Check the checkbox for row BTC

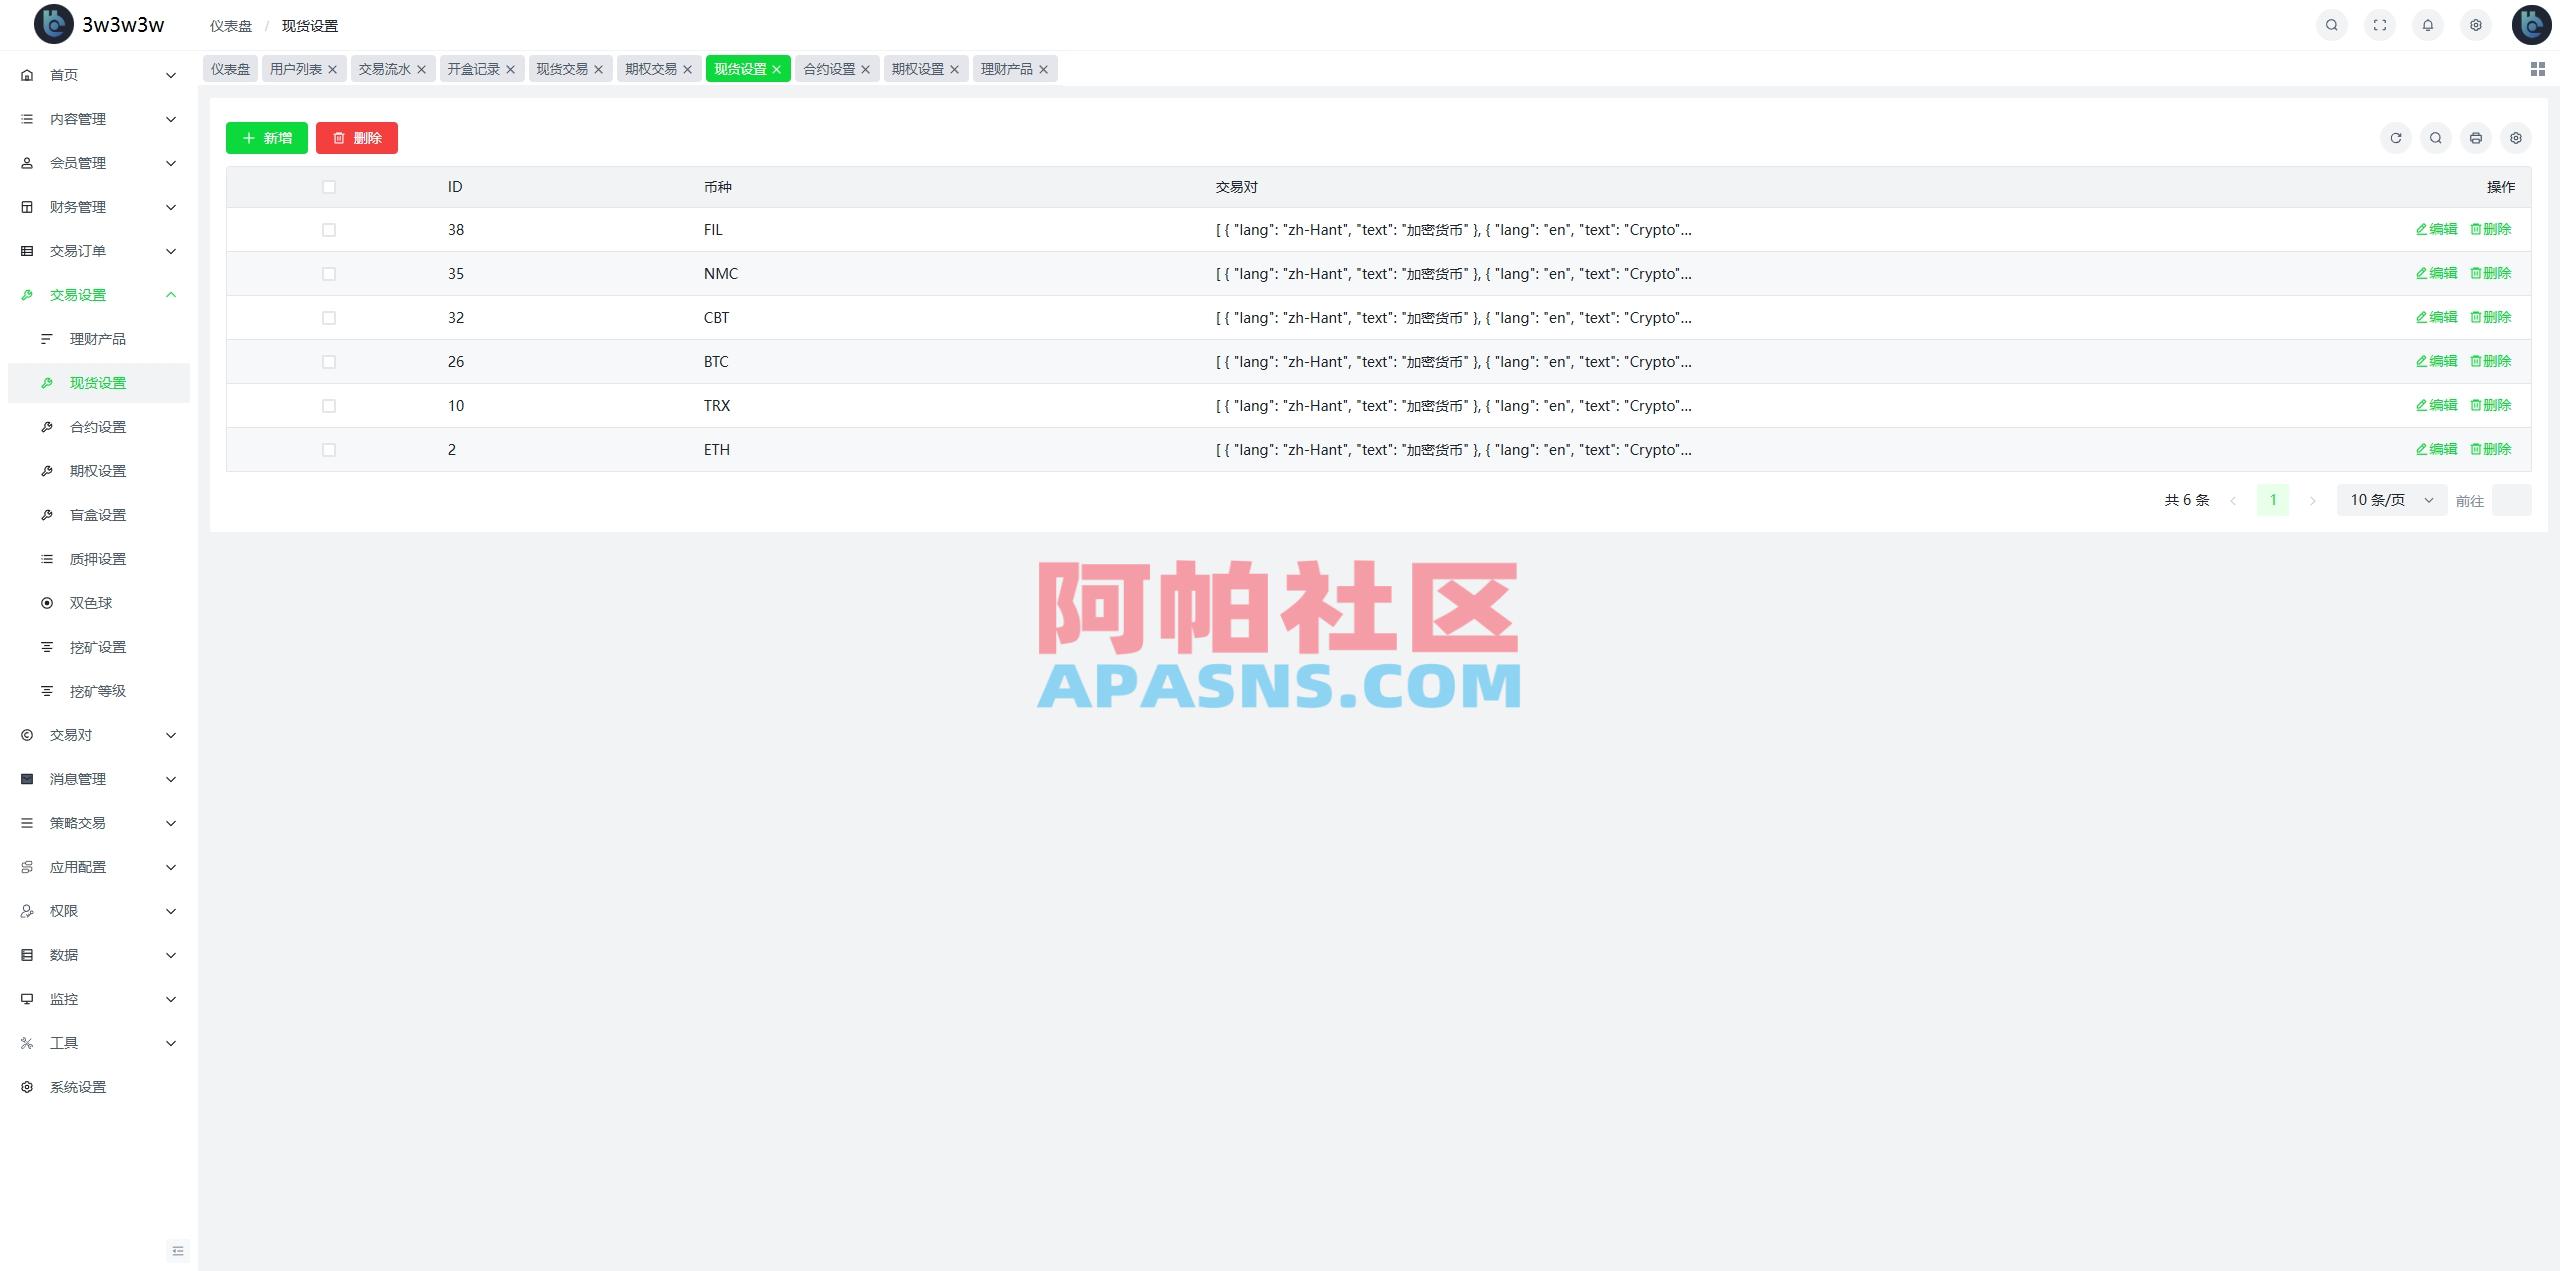(x=329, y=361)
